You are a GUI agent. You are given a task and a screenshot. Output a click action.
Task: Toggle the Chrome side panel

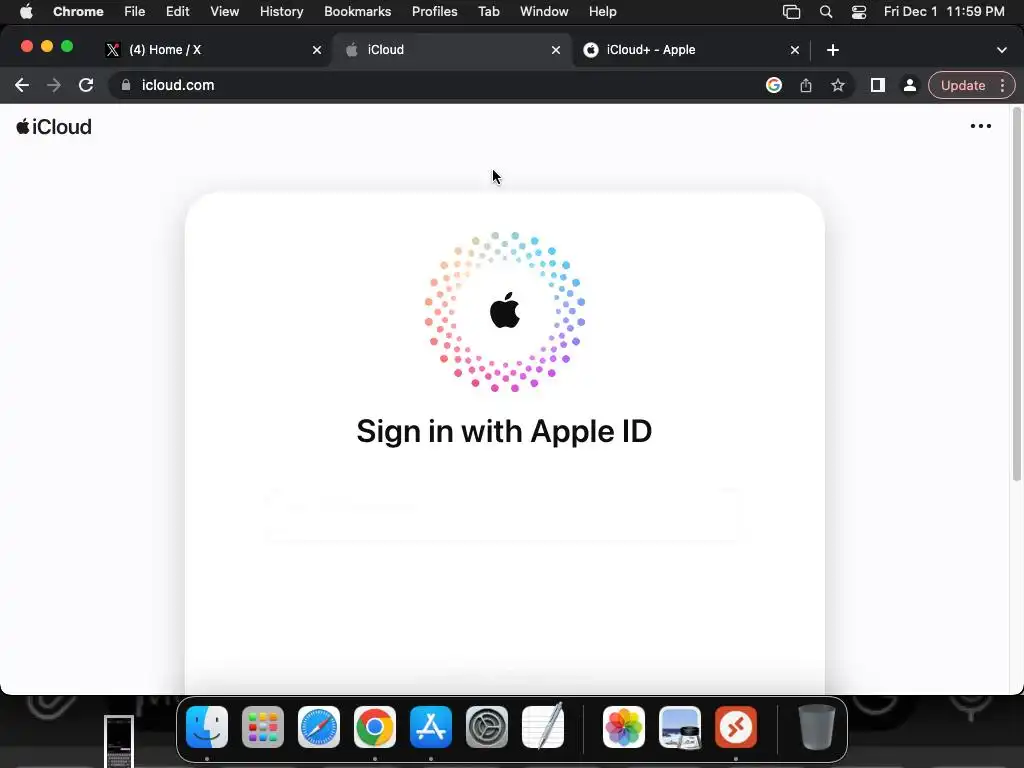[878, 85]
